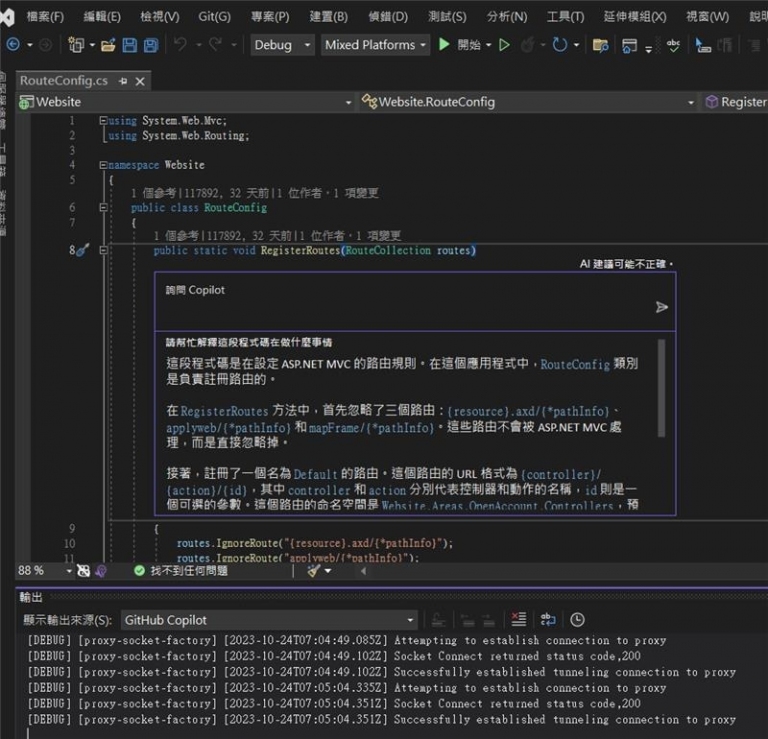Click the New Project toolbar icon
Viewport: 768px width, 739px height.
pos(76,45)
